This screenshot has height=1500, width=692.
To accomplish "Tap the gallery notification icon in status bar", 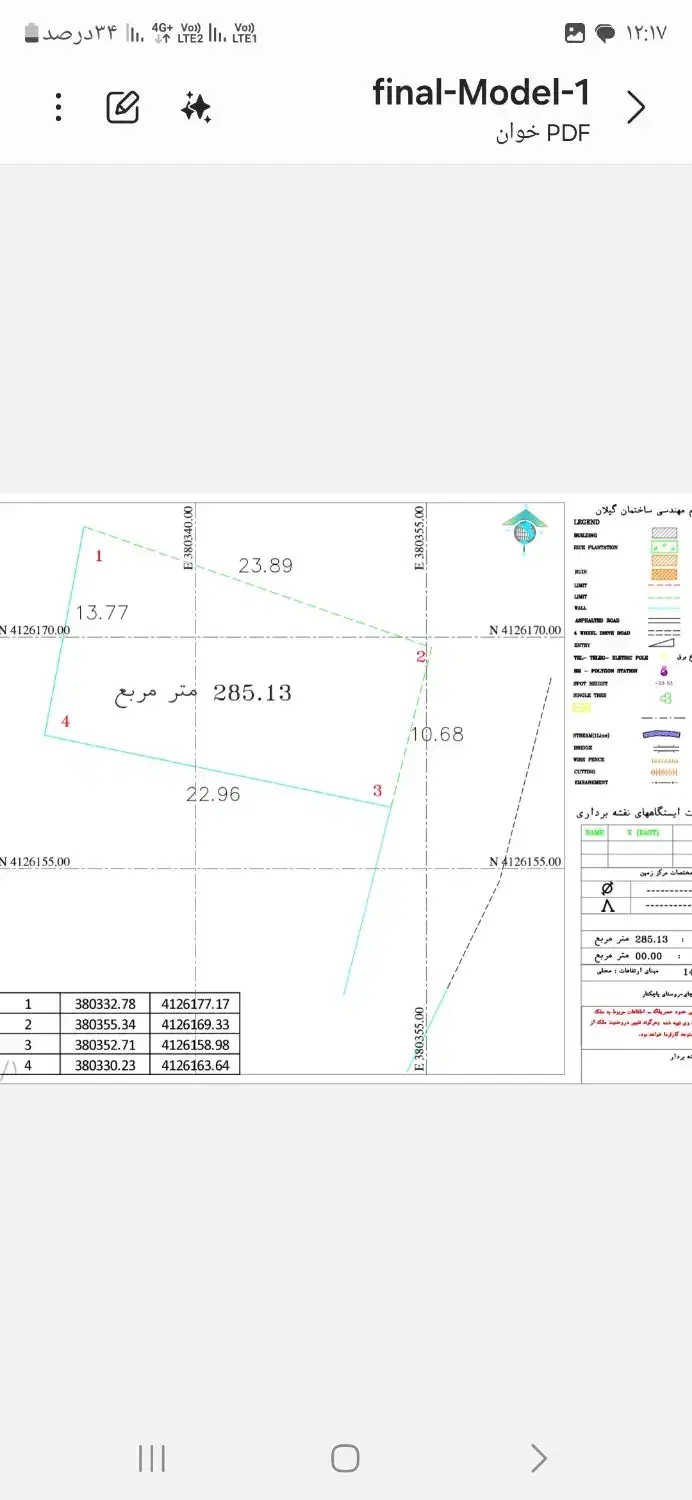I will click(575, 33).
